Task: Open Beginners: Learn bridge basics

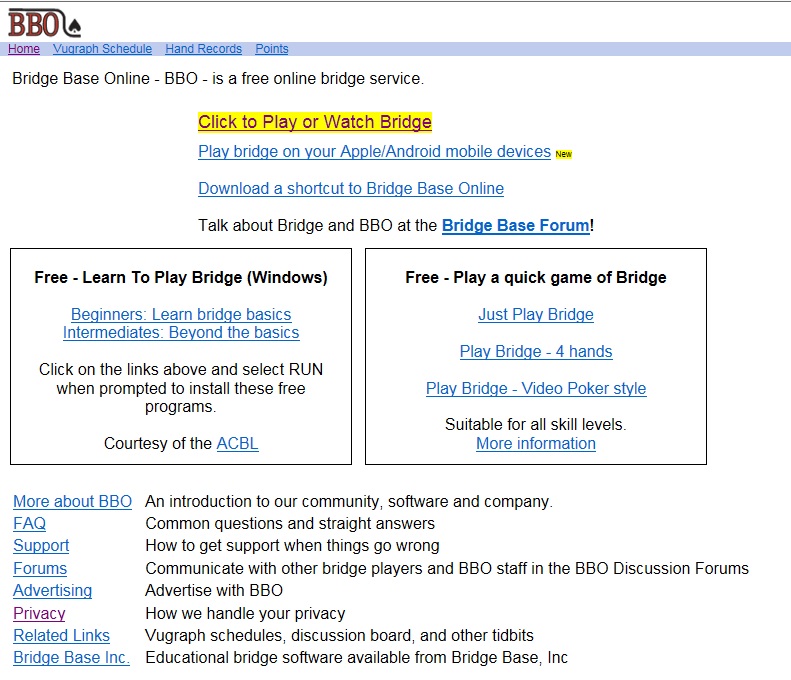Action: point(181,315)
